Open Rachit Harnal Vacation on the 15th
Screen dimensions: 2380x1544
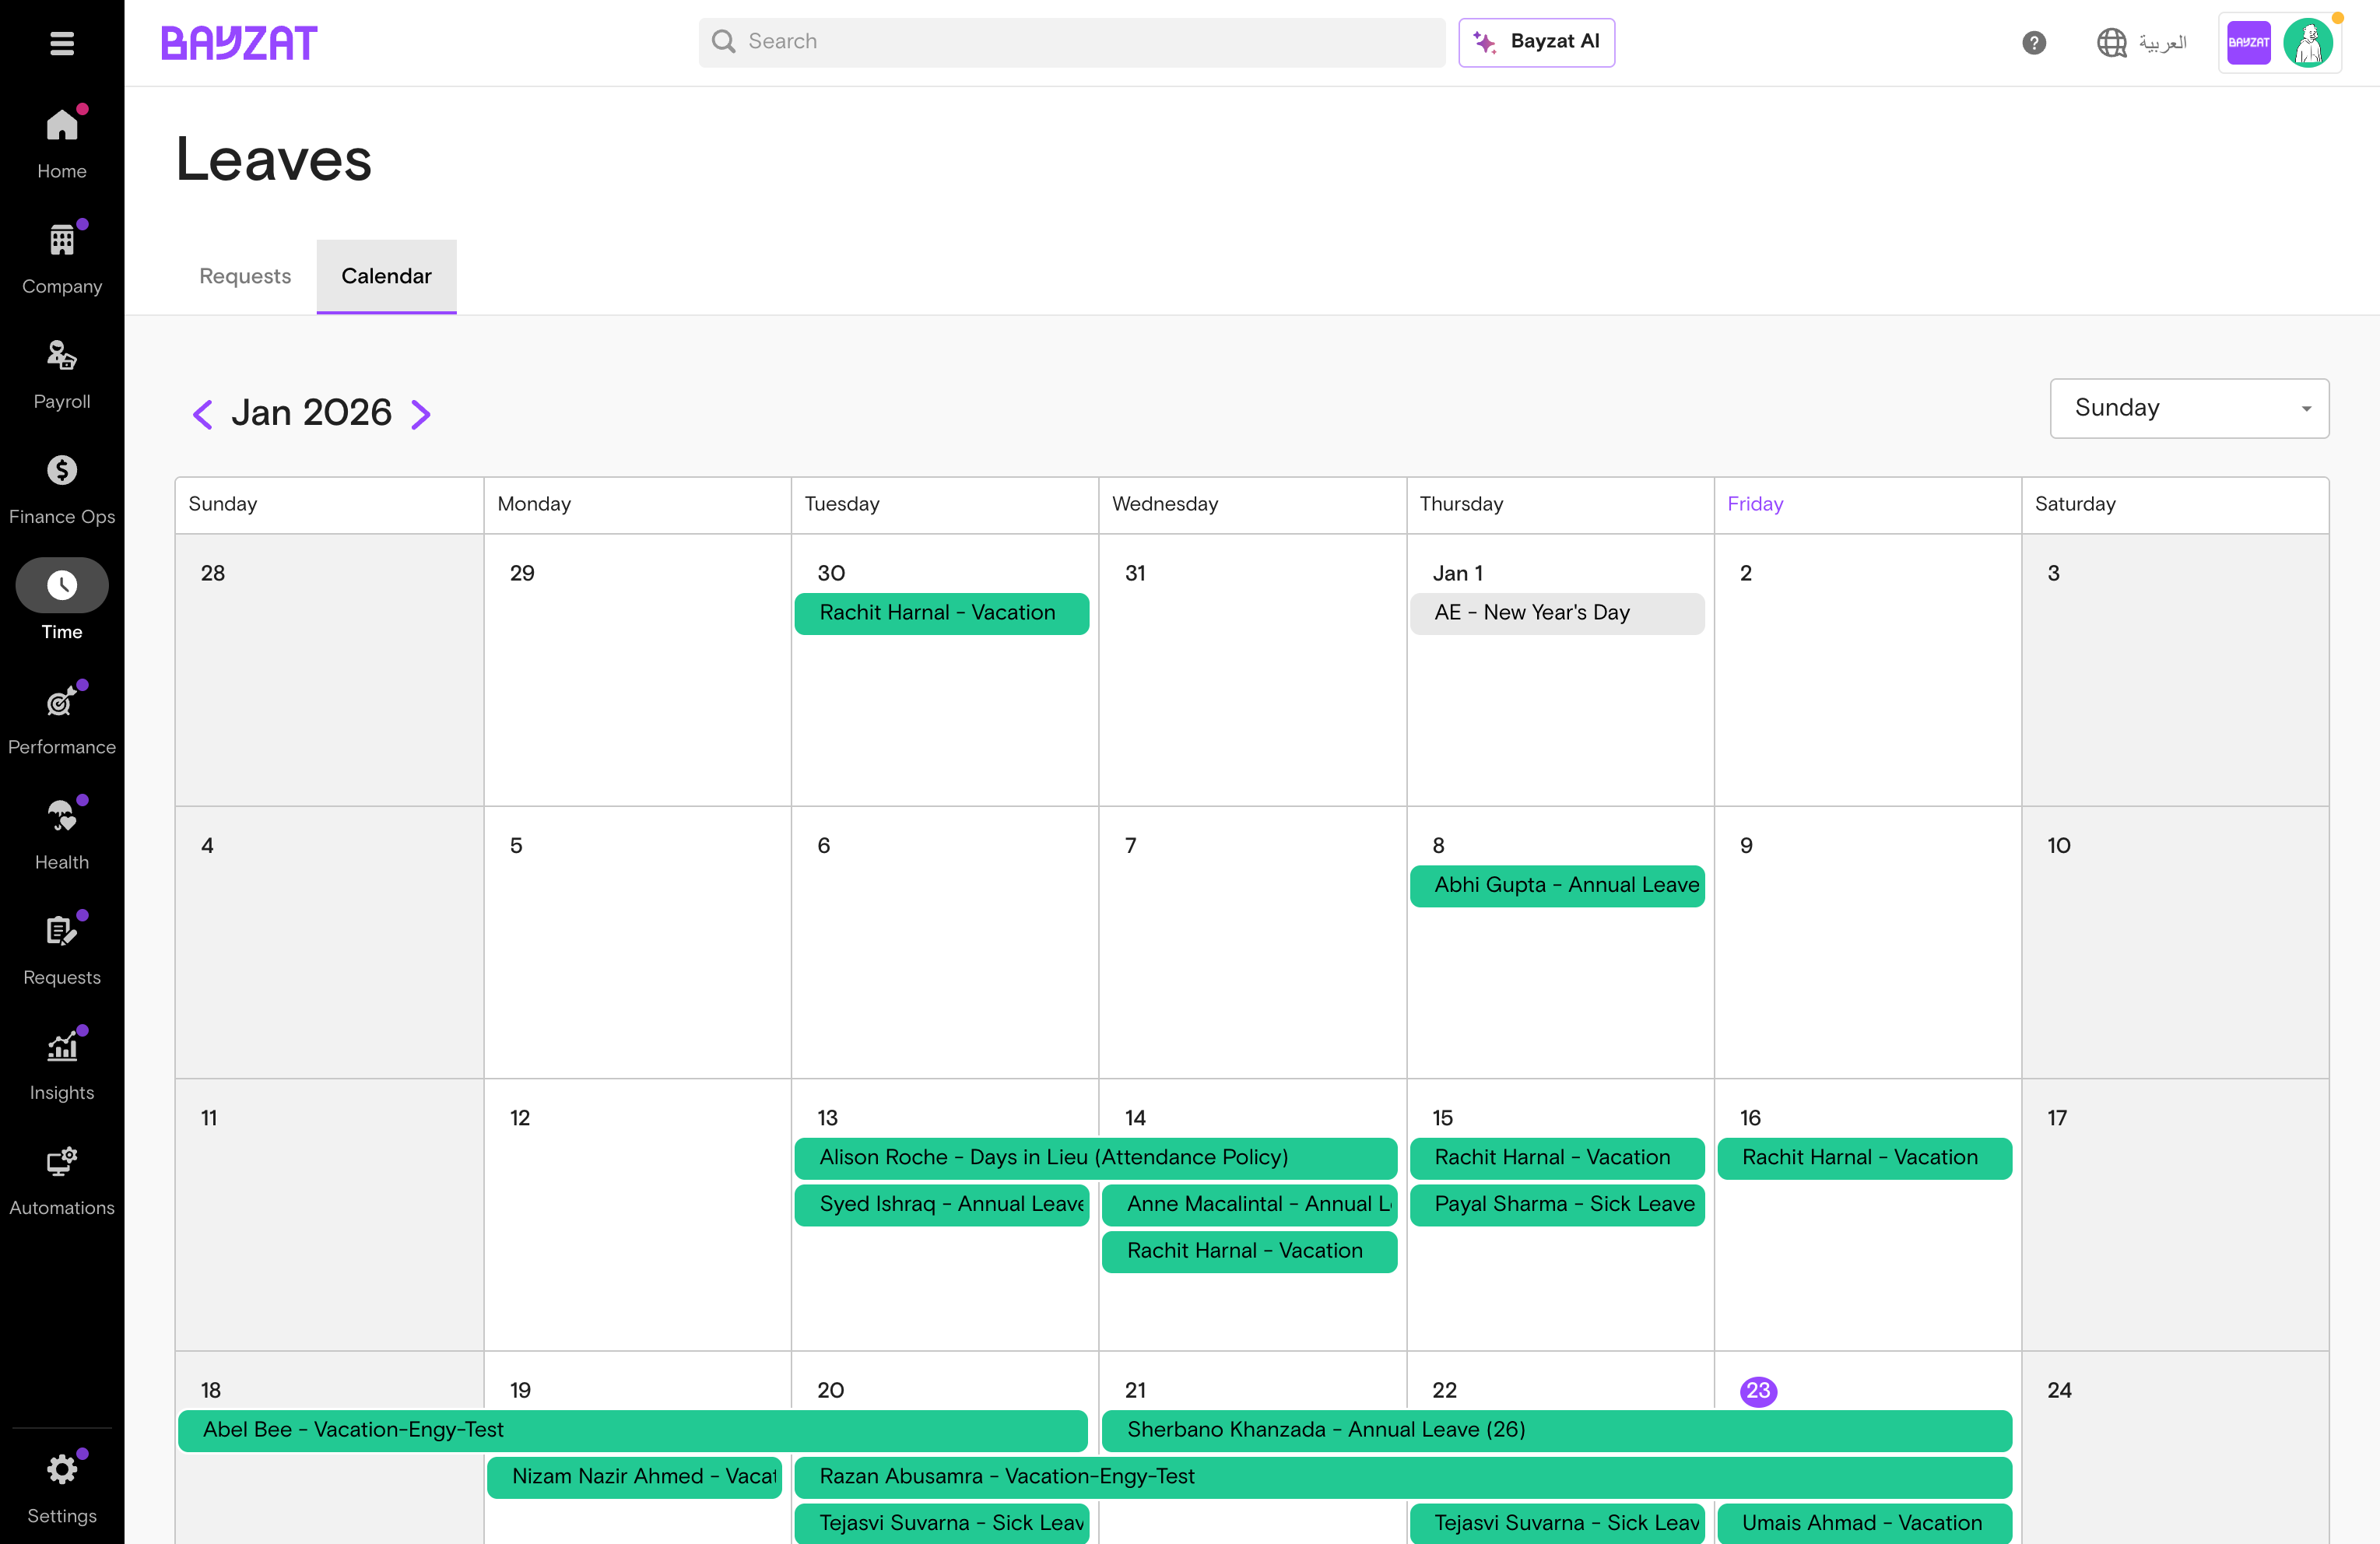click(1557, 1158)
